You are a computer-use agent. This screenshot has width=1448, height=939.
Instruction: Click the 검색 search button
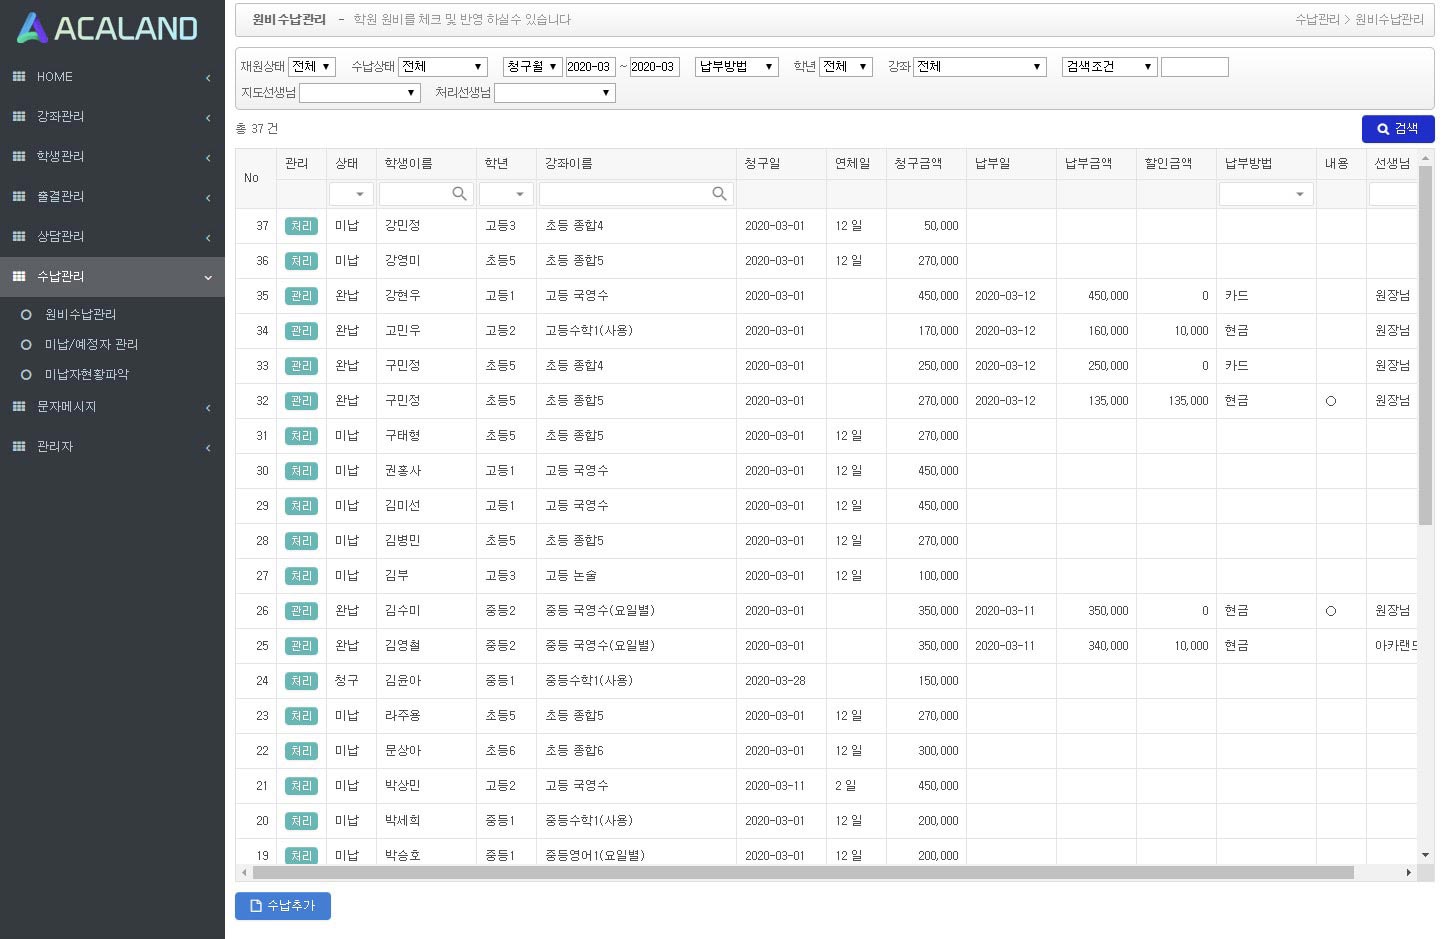point(1398,129)
